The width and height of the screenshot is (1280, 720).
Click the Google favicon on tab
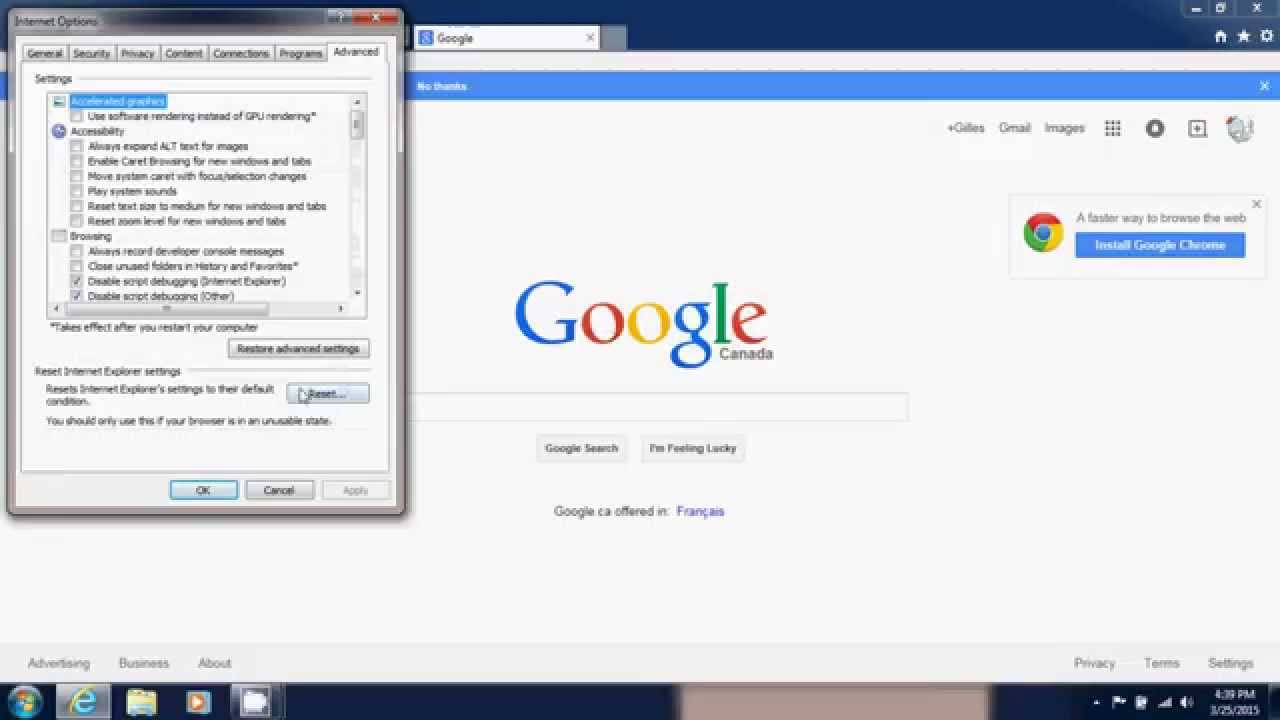point(425,38)
